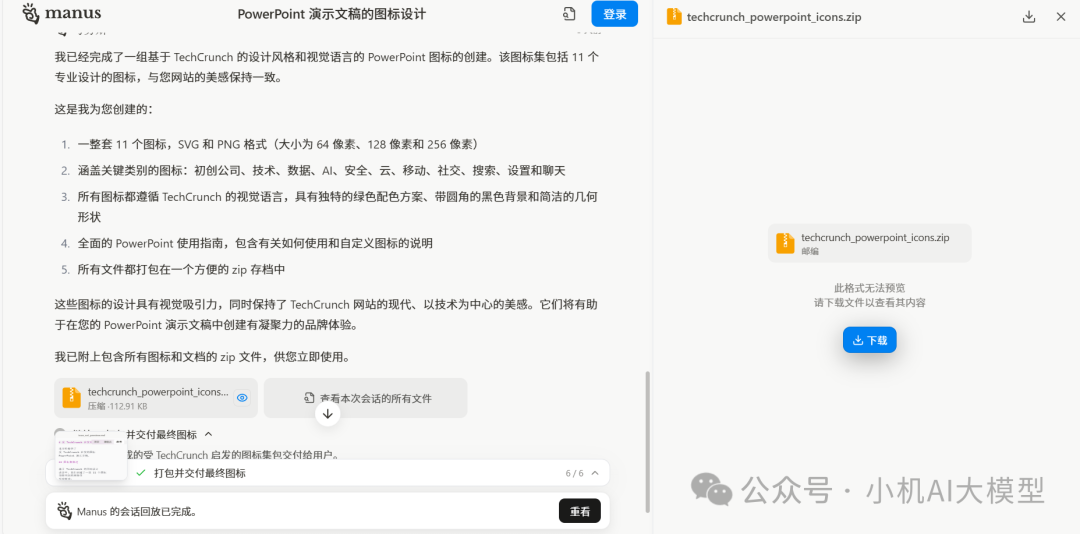Select the techcrunch_powerpoint_icons.zip card in preview

tap(869, 243)
